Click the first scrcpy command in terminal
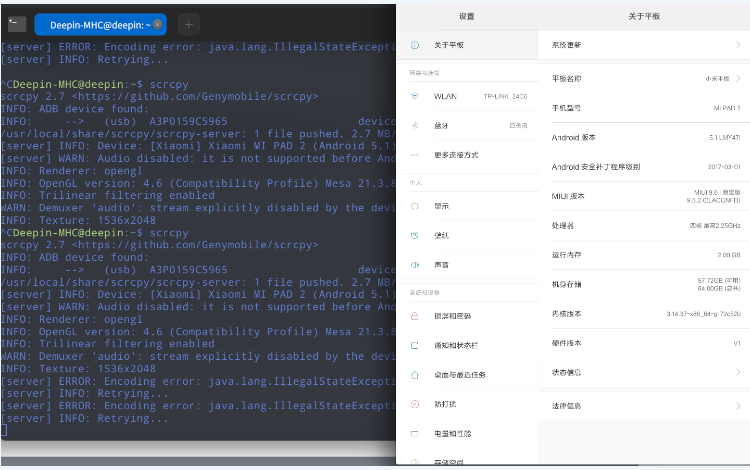The image size is (750, 470). pyautogui.click(x=169, y=84)
